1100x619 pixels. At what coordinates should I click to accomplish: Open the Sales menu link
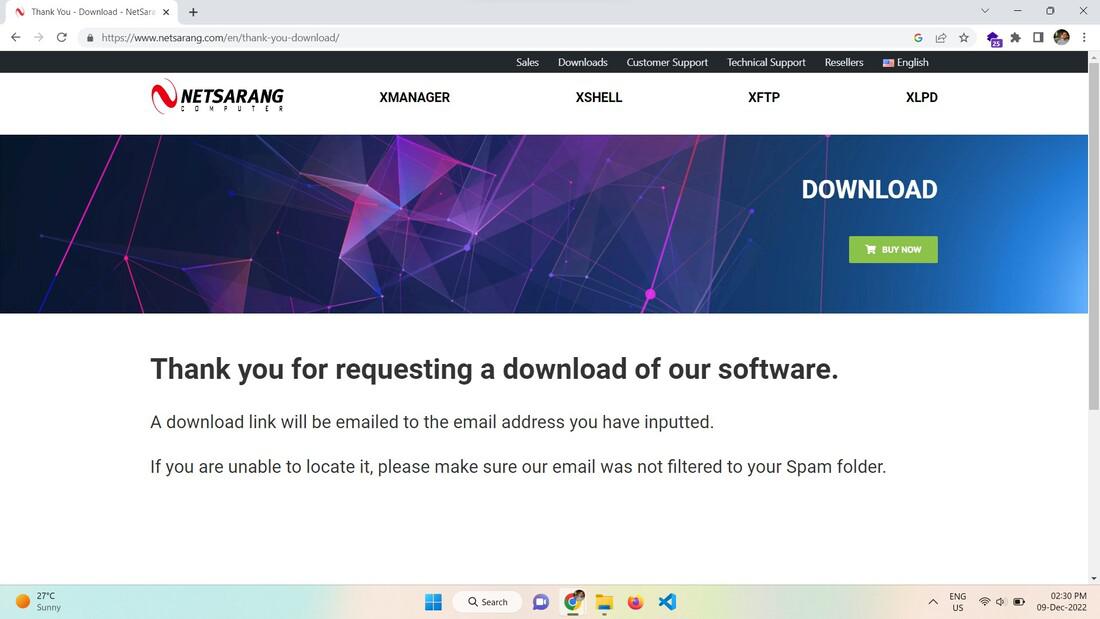click(x=528, y=62)
